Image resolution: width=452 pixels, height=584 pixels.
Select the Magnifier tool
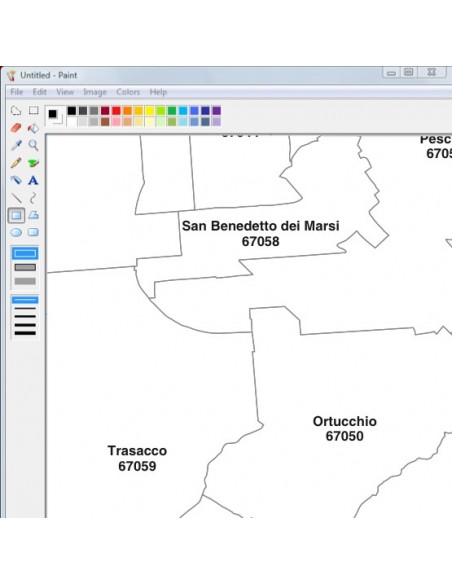click(x=34, y=145)
